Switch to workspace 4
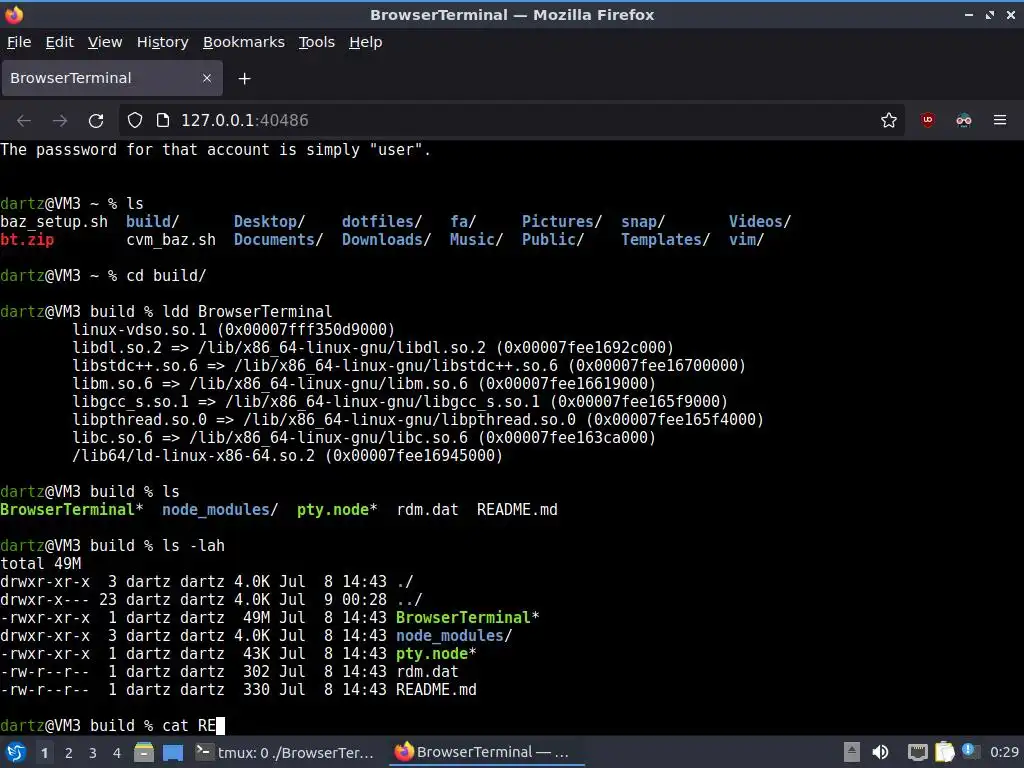 point(117,753)
